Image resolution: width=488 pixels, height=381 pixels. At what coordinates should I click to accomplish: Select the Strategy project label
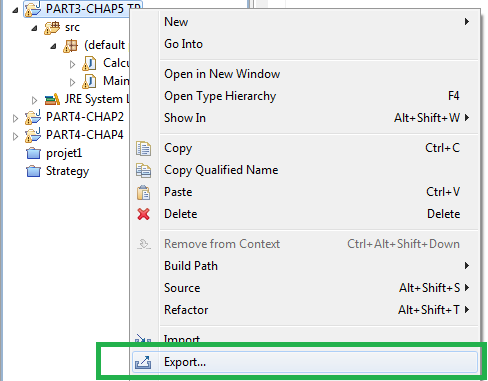[x=67, y=171]
